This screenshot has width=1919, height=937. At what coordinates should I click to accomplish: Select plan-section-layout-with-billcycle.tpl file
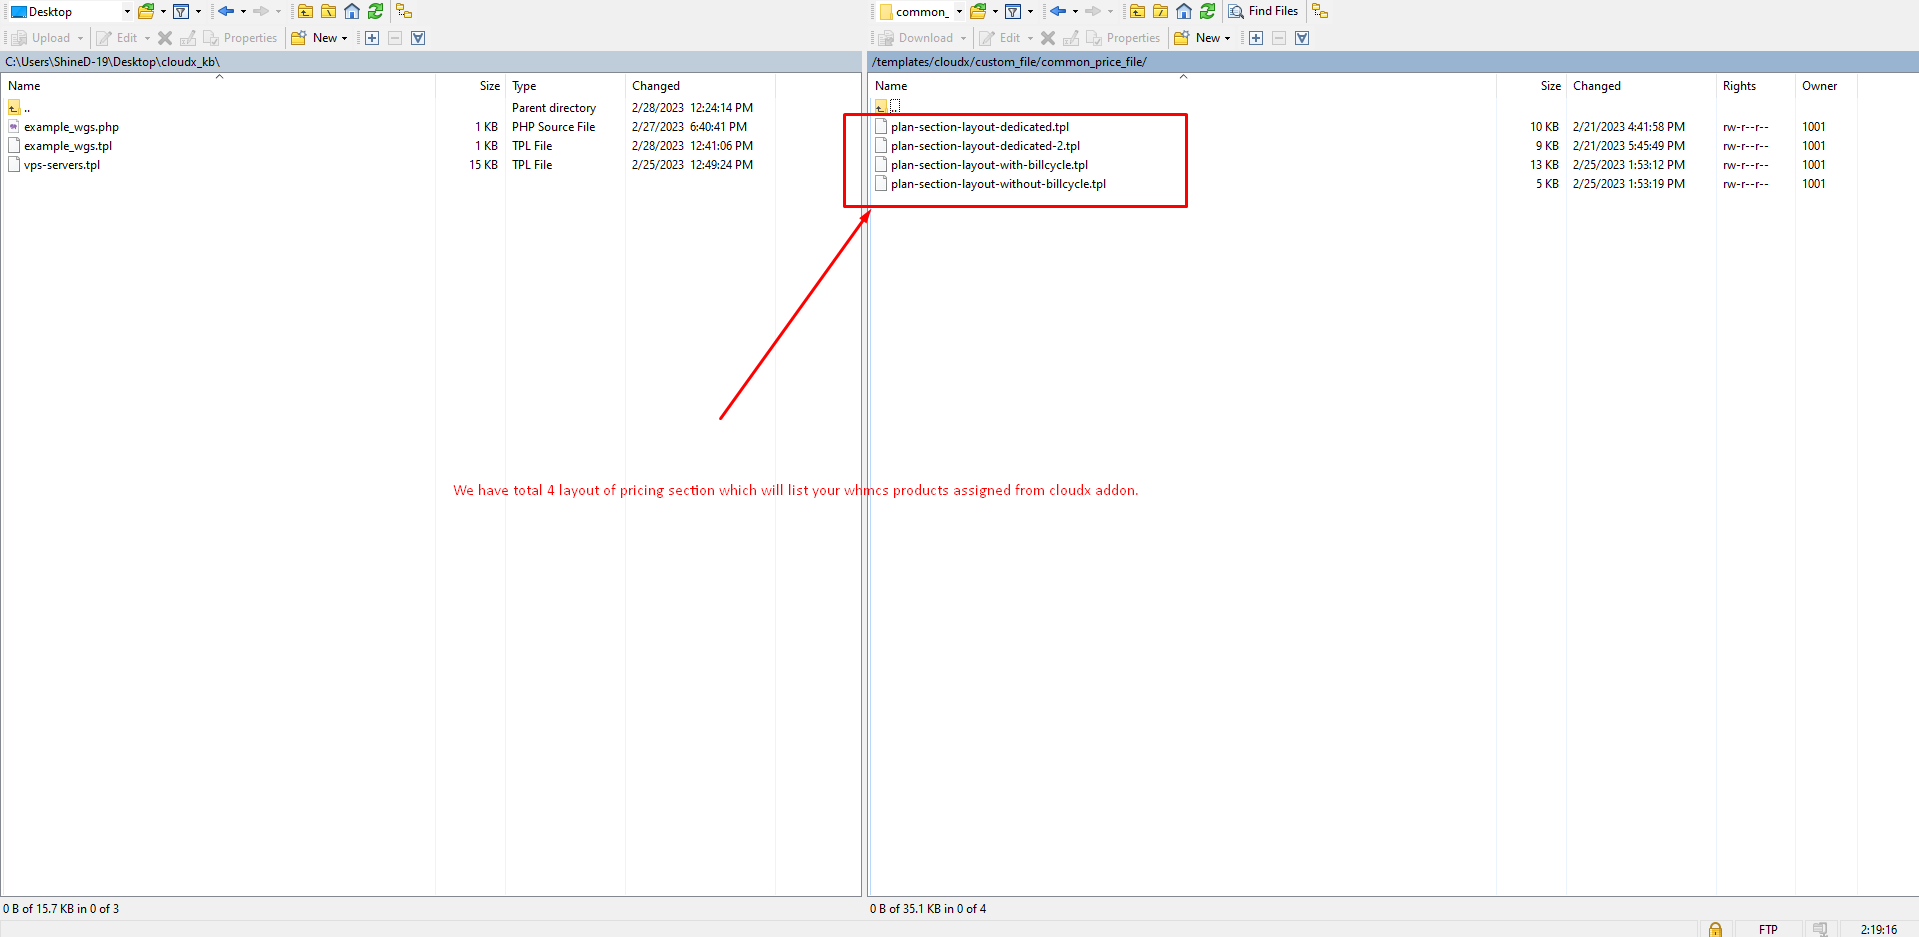pos(989,165)
